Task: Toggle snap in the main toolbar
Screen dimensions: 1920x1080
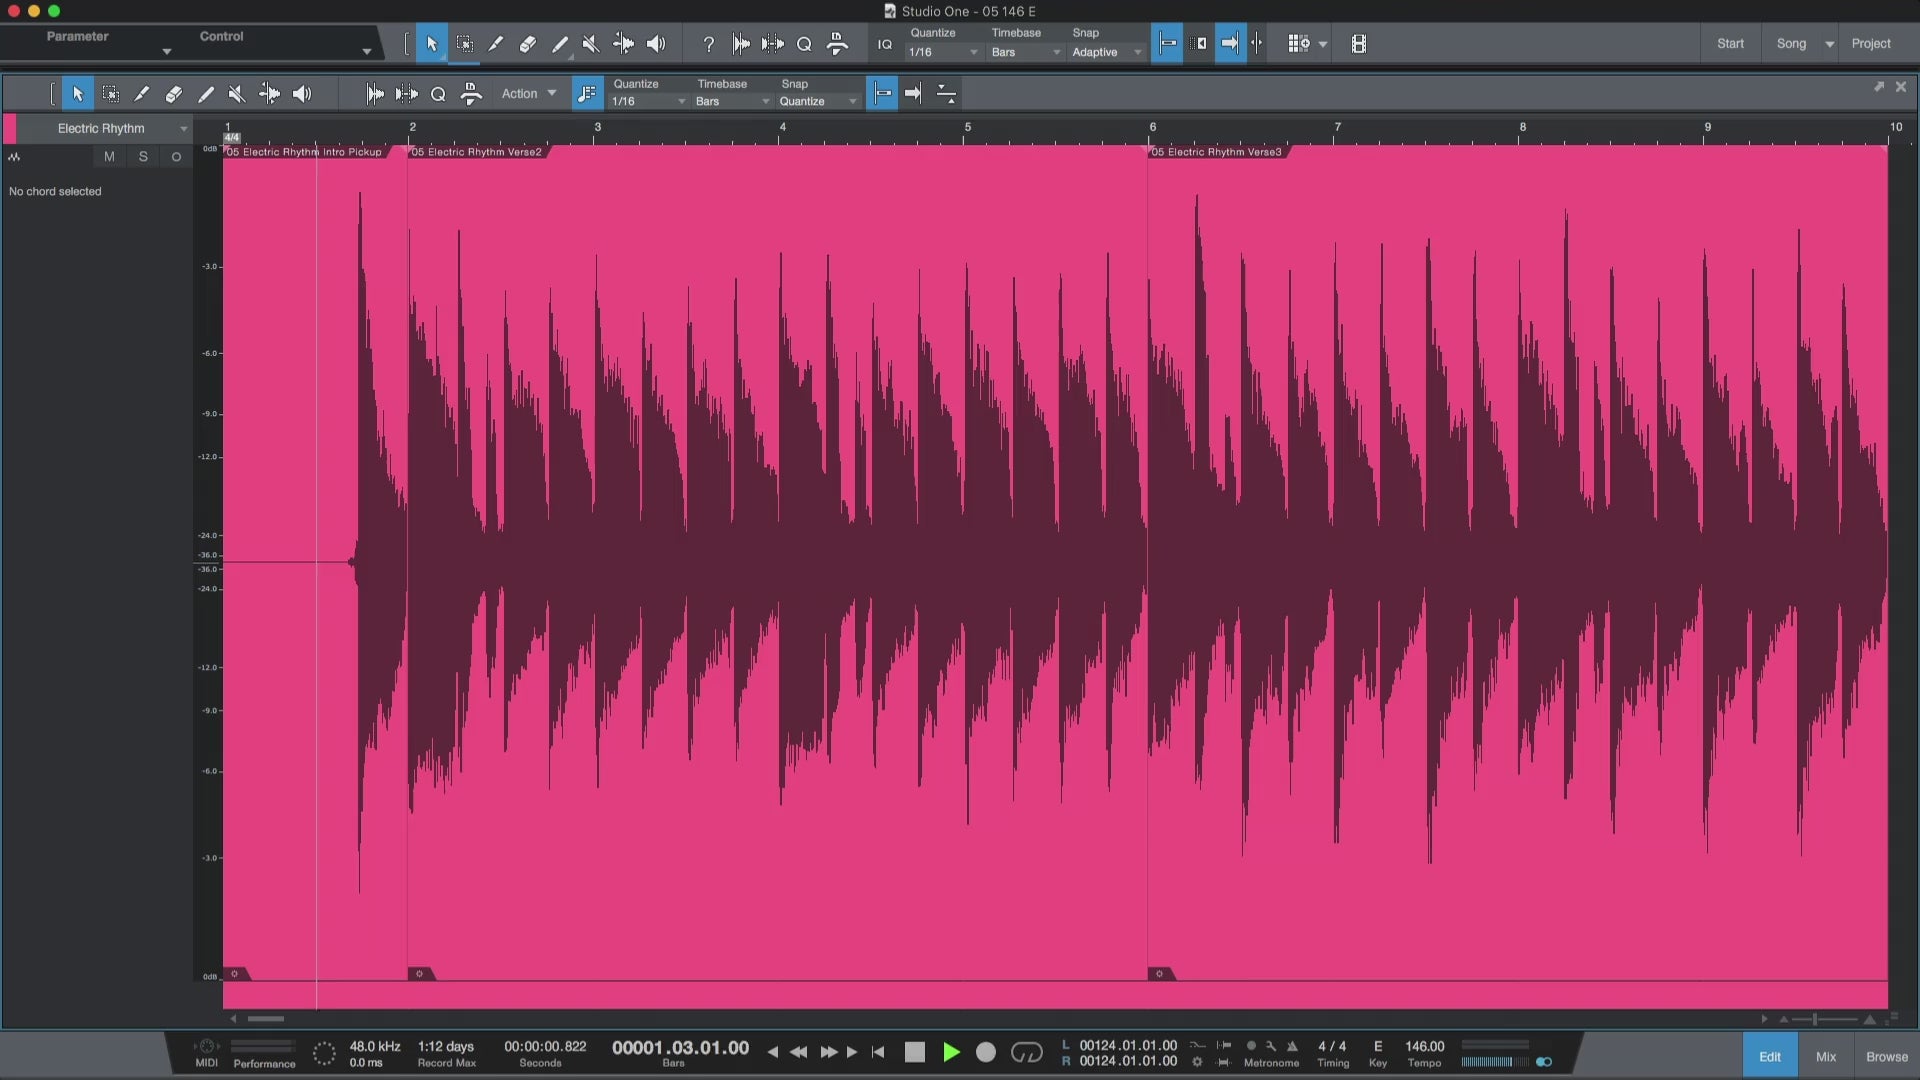Action: 1167,44
